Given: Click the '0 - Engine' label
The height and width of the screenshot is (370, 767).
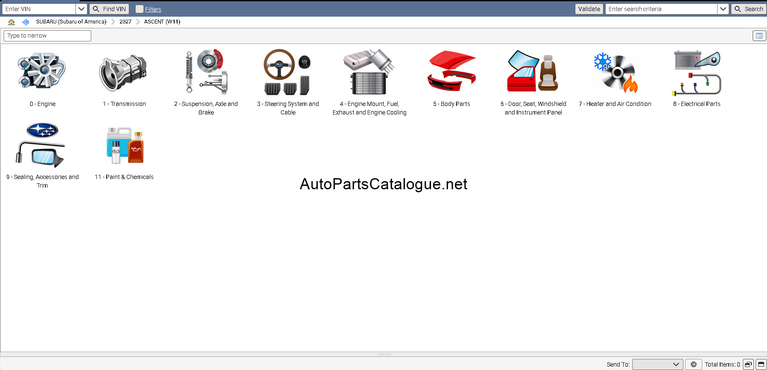Looking at the screenshot, I should 42,104.
